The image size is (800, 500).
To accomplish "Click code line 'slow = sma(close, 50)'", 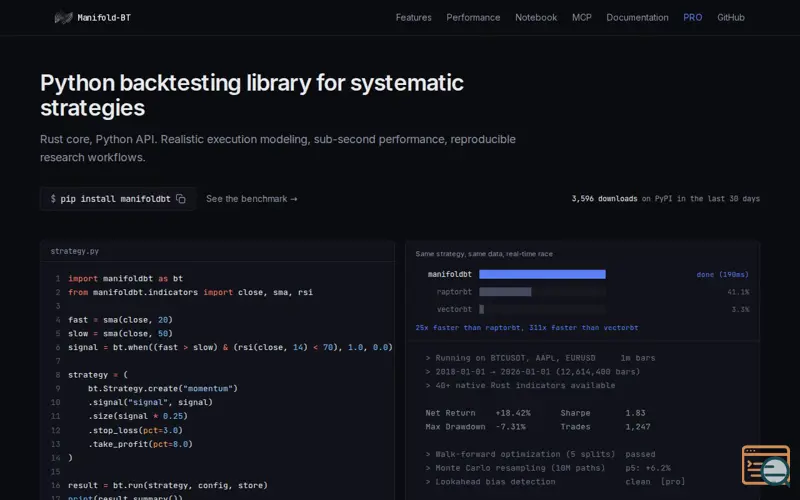I will click(x=120, y=334).
